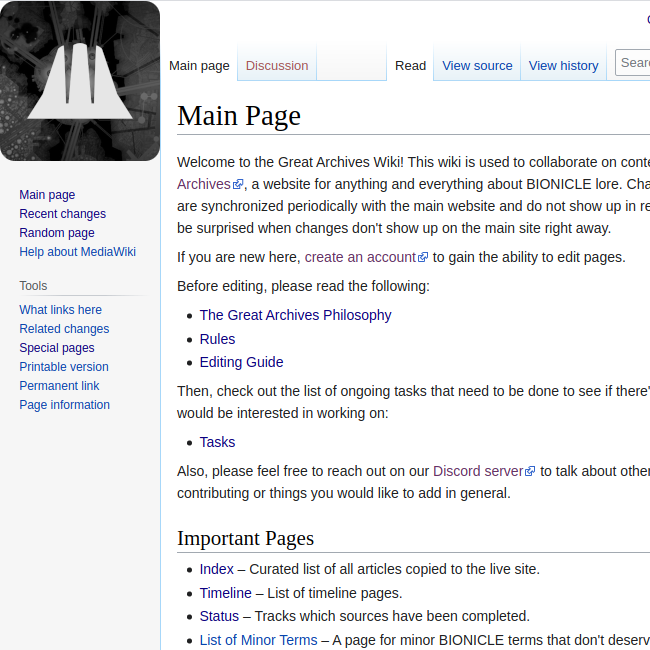Open Special pages link

[x=57, y=348]
